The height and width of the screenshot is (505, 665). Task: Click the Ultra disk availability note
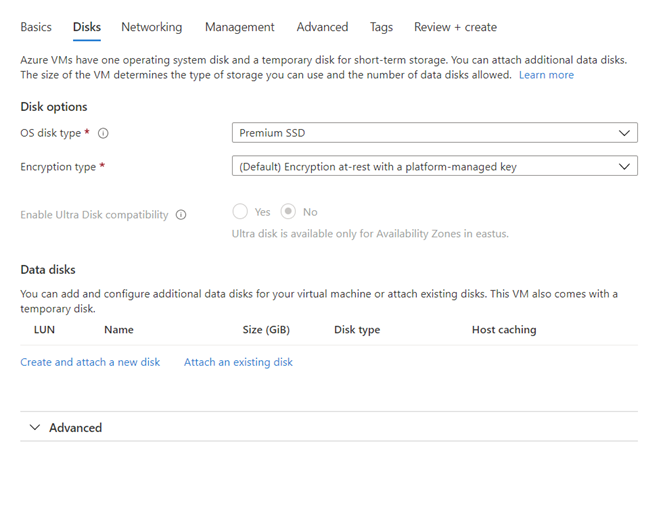370,234
